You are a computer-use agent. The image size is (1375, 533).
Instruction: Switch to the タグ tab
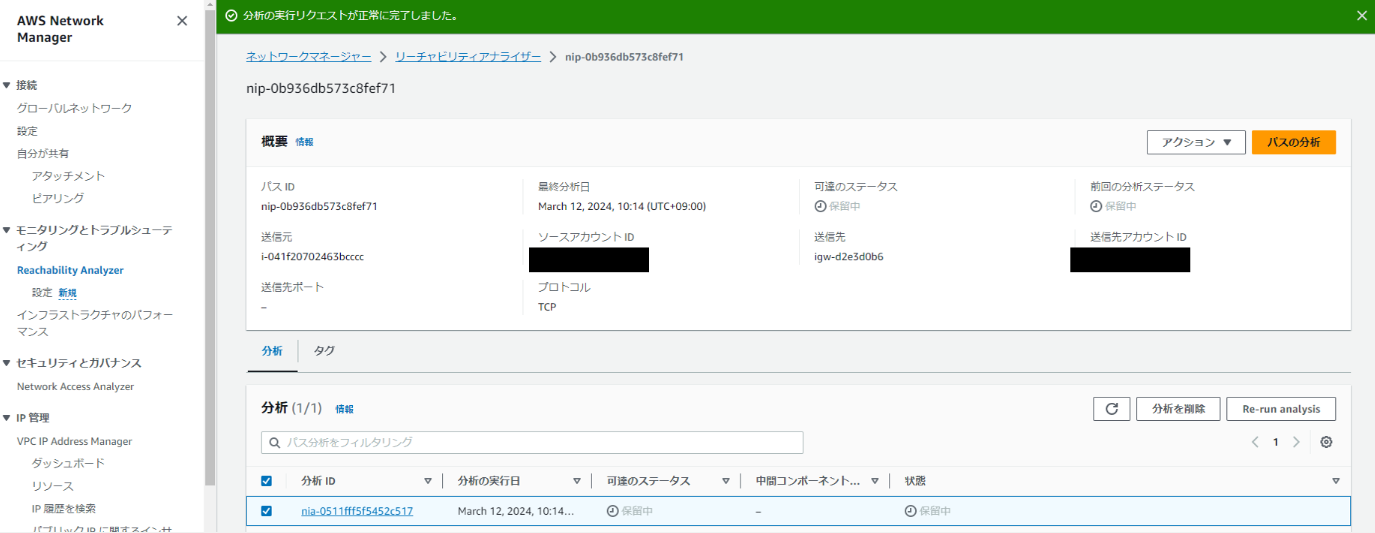point(324,351)
